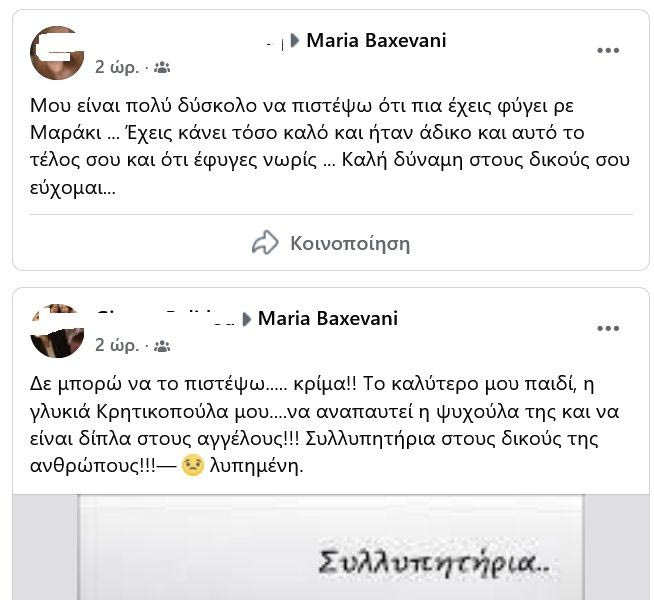Click the '2 ώρ.' timestamp on the second post
The image size is (654, 600).
[117, 346]
